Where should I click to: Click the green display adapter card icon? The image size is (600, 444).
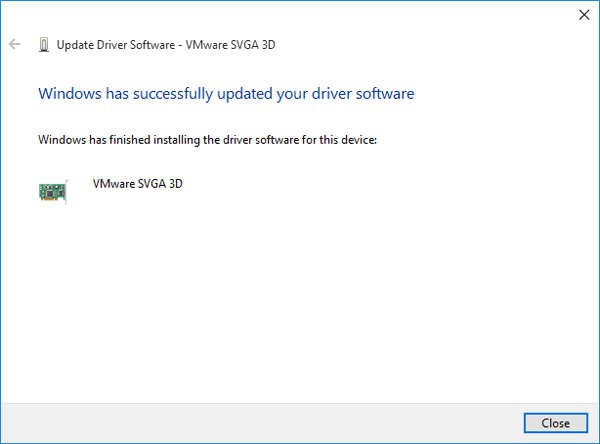52,191
